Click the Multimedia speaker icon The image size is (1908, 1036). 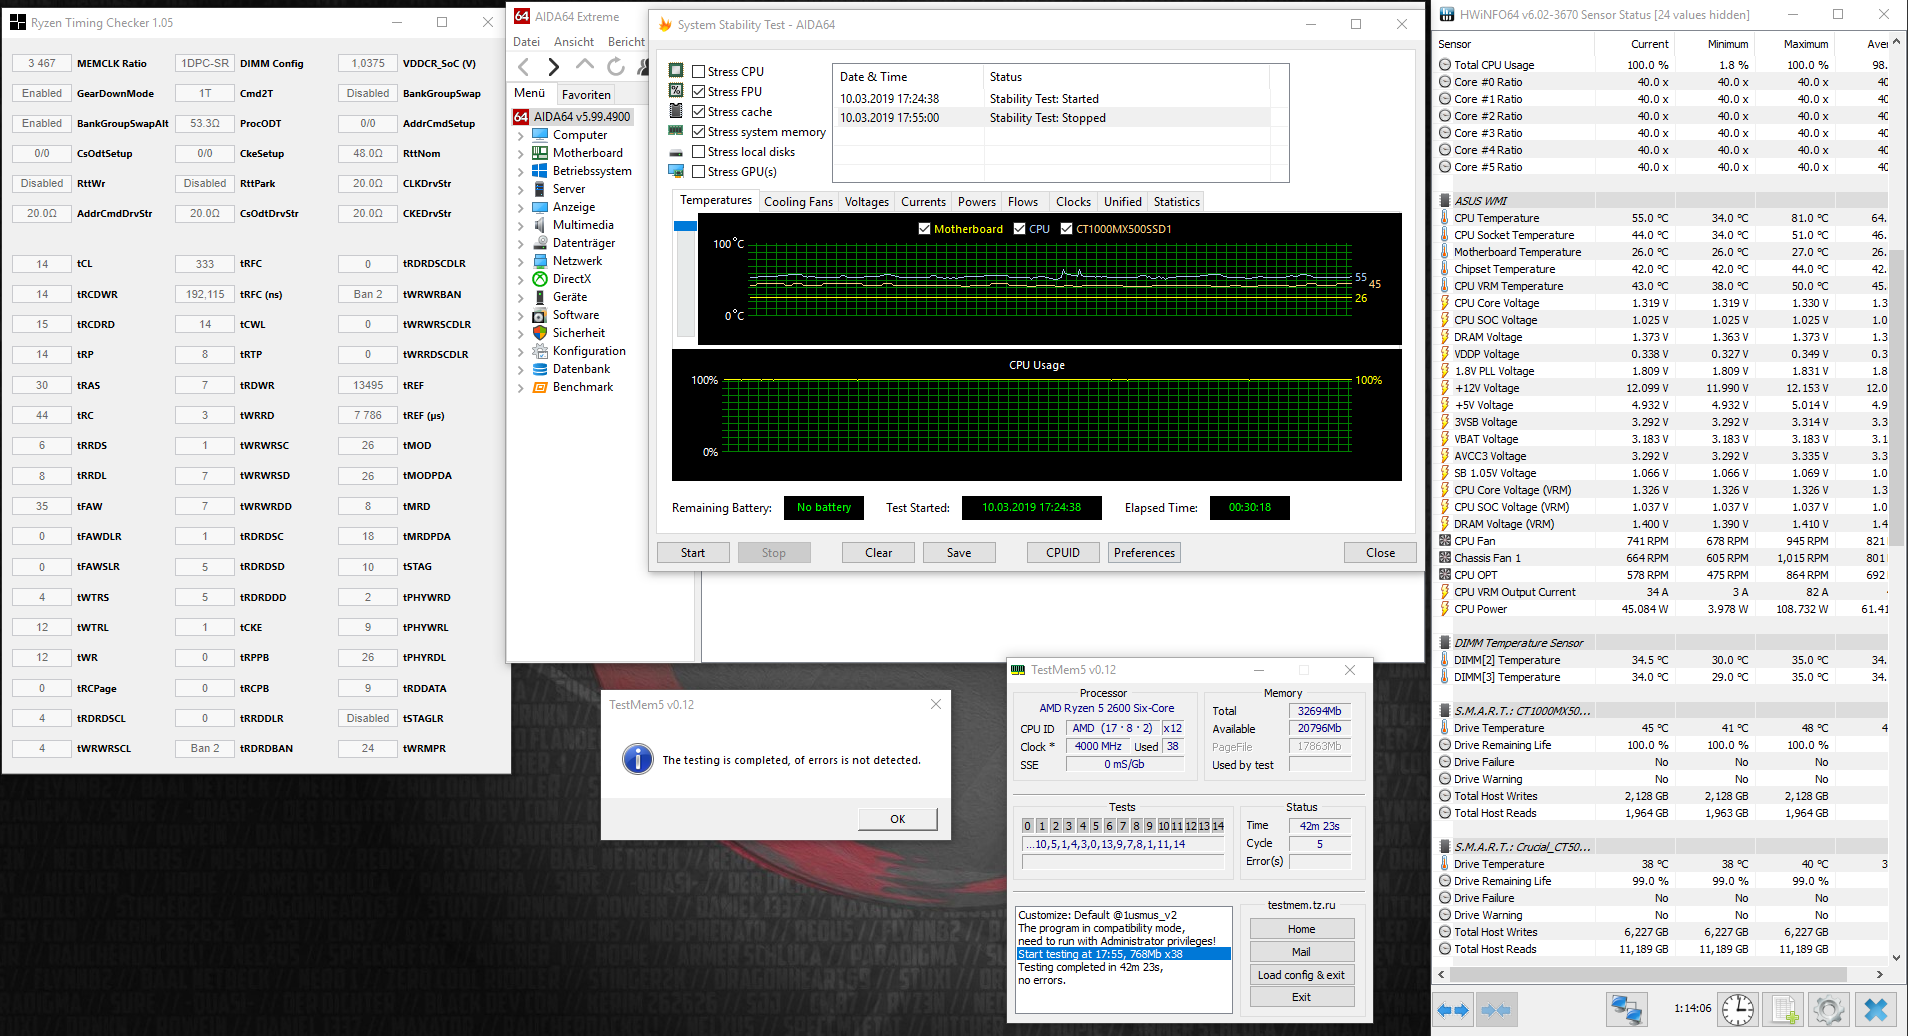coord(540,225)
